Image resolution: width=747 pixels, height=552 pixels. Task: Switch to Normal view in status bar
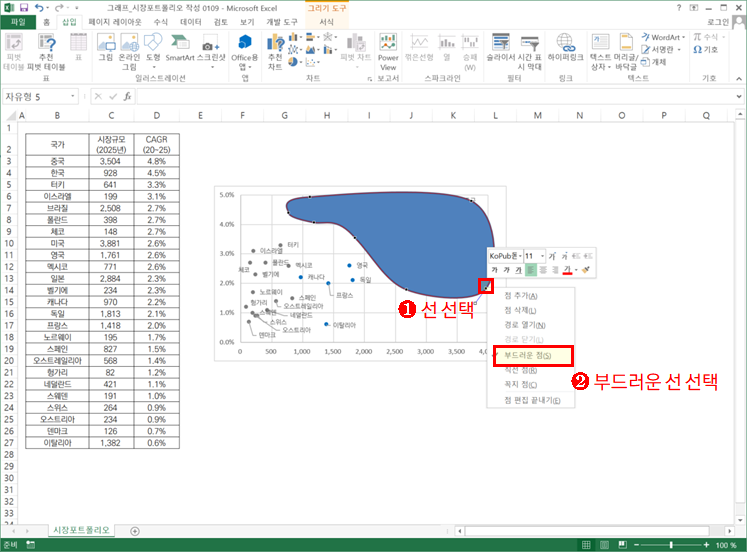[x=586, y=545]
